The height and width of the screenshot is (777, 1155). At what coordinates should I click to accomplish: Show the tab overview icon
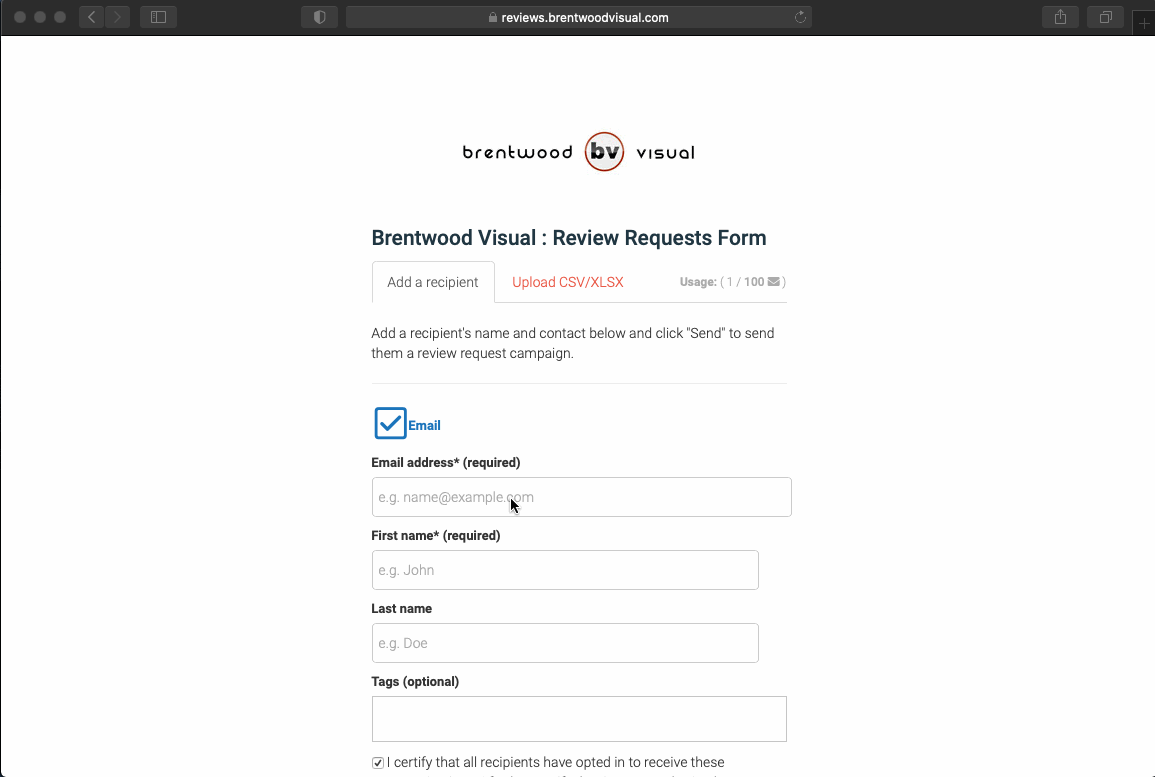coord(1106,17)
